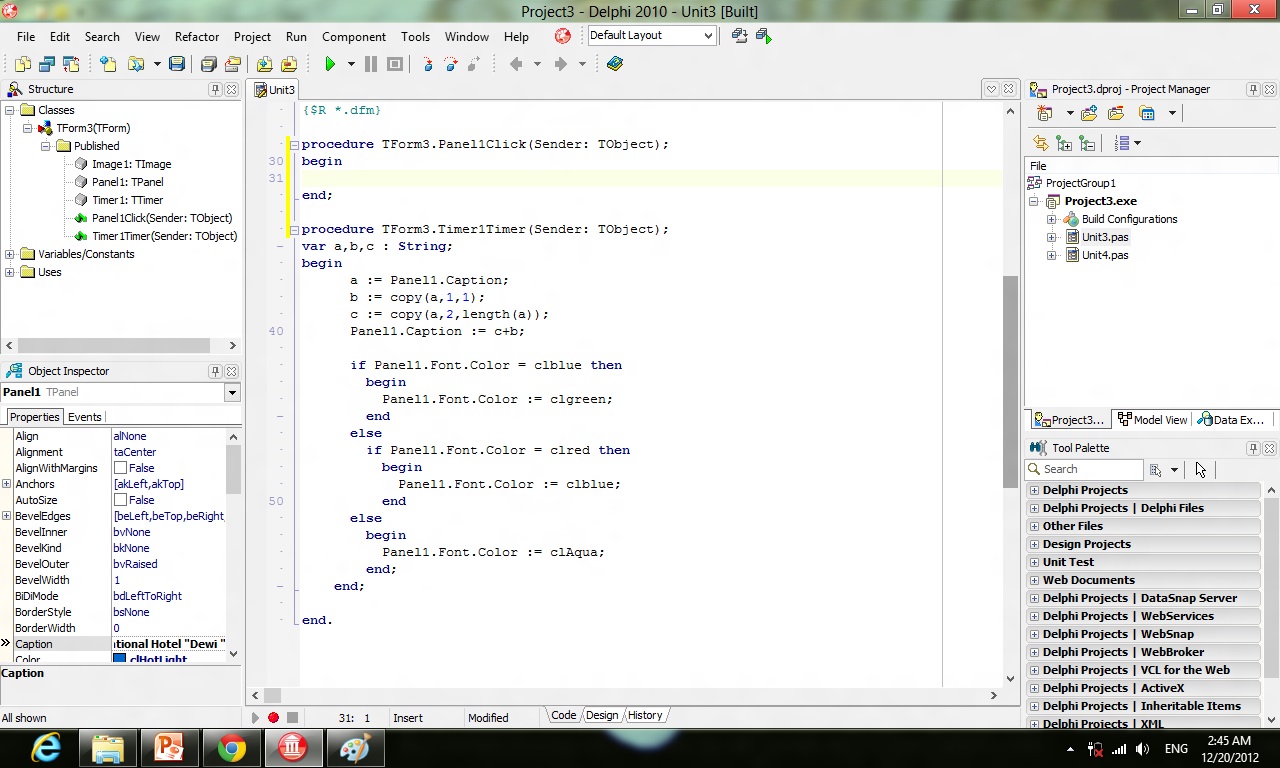Expand Build Configurations node
The image size is (1280, 768).
coord(1052,219)
